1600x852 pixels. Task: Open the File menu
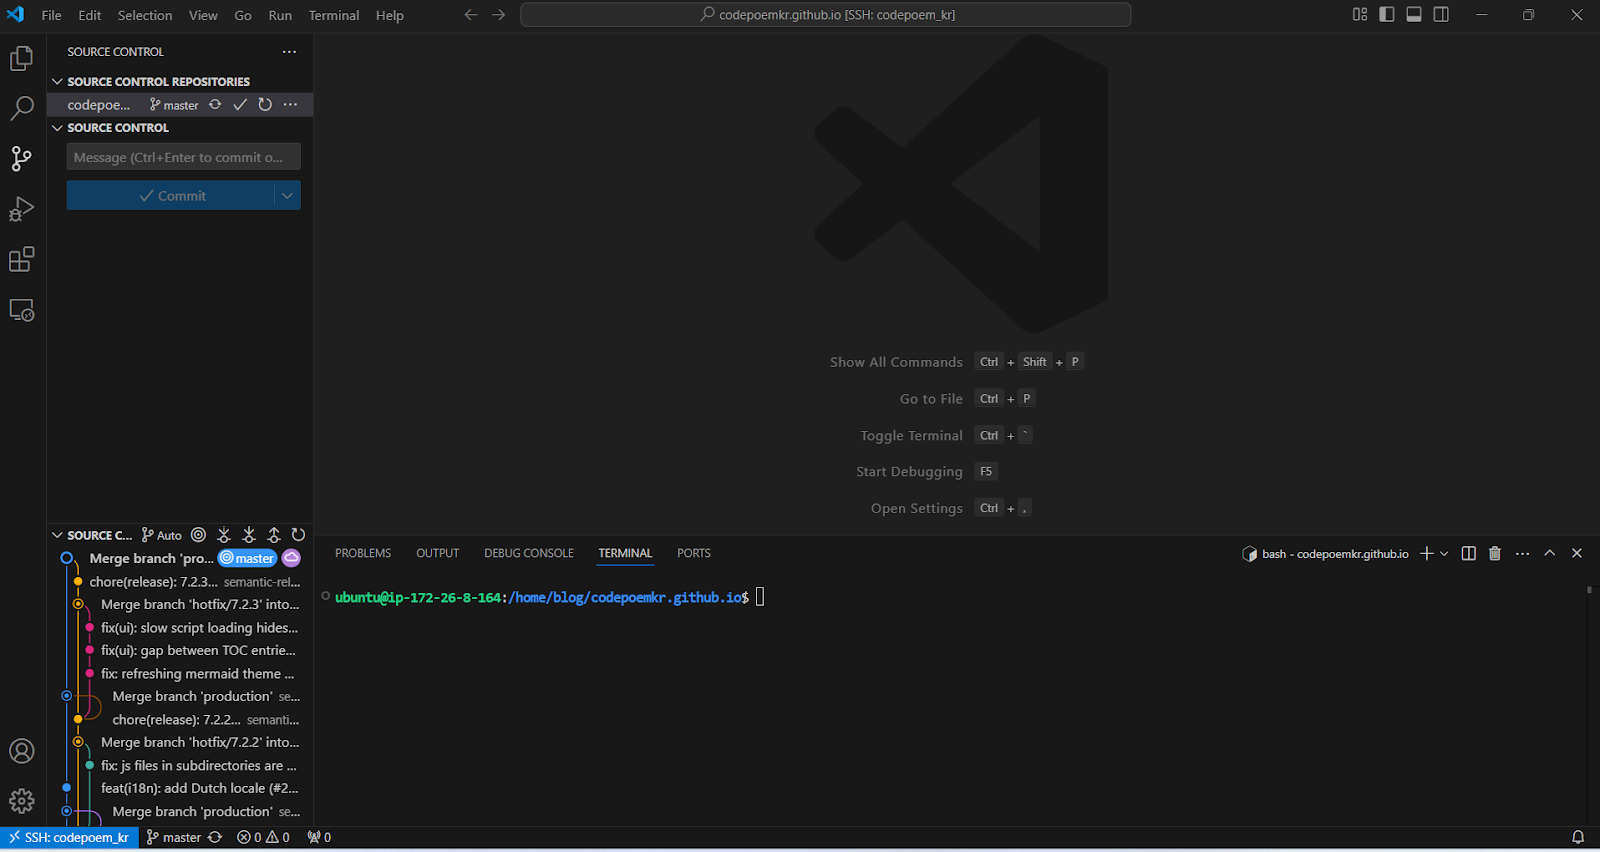click(52, 15)
